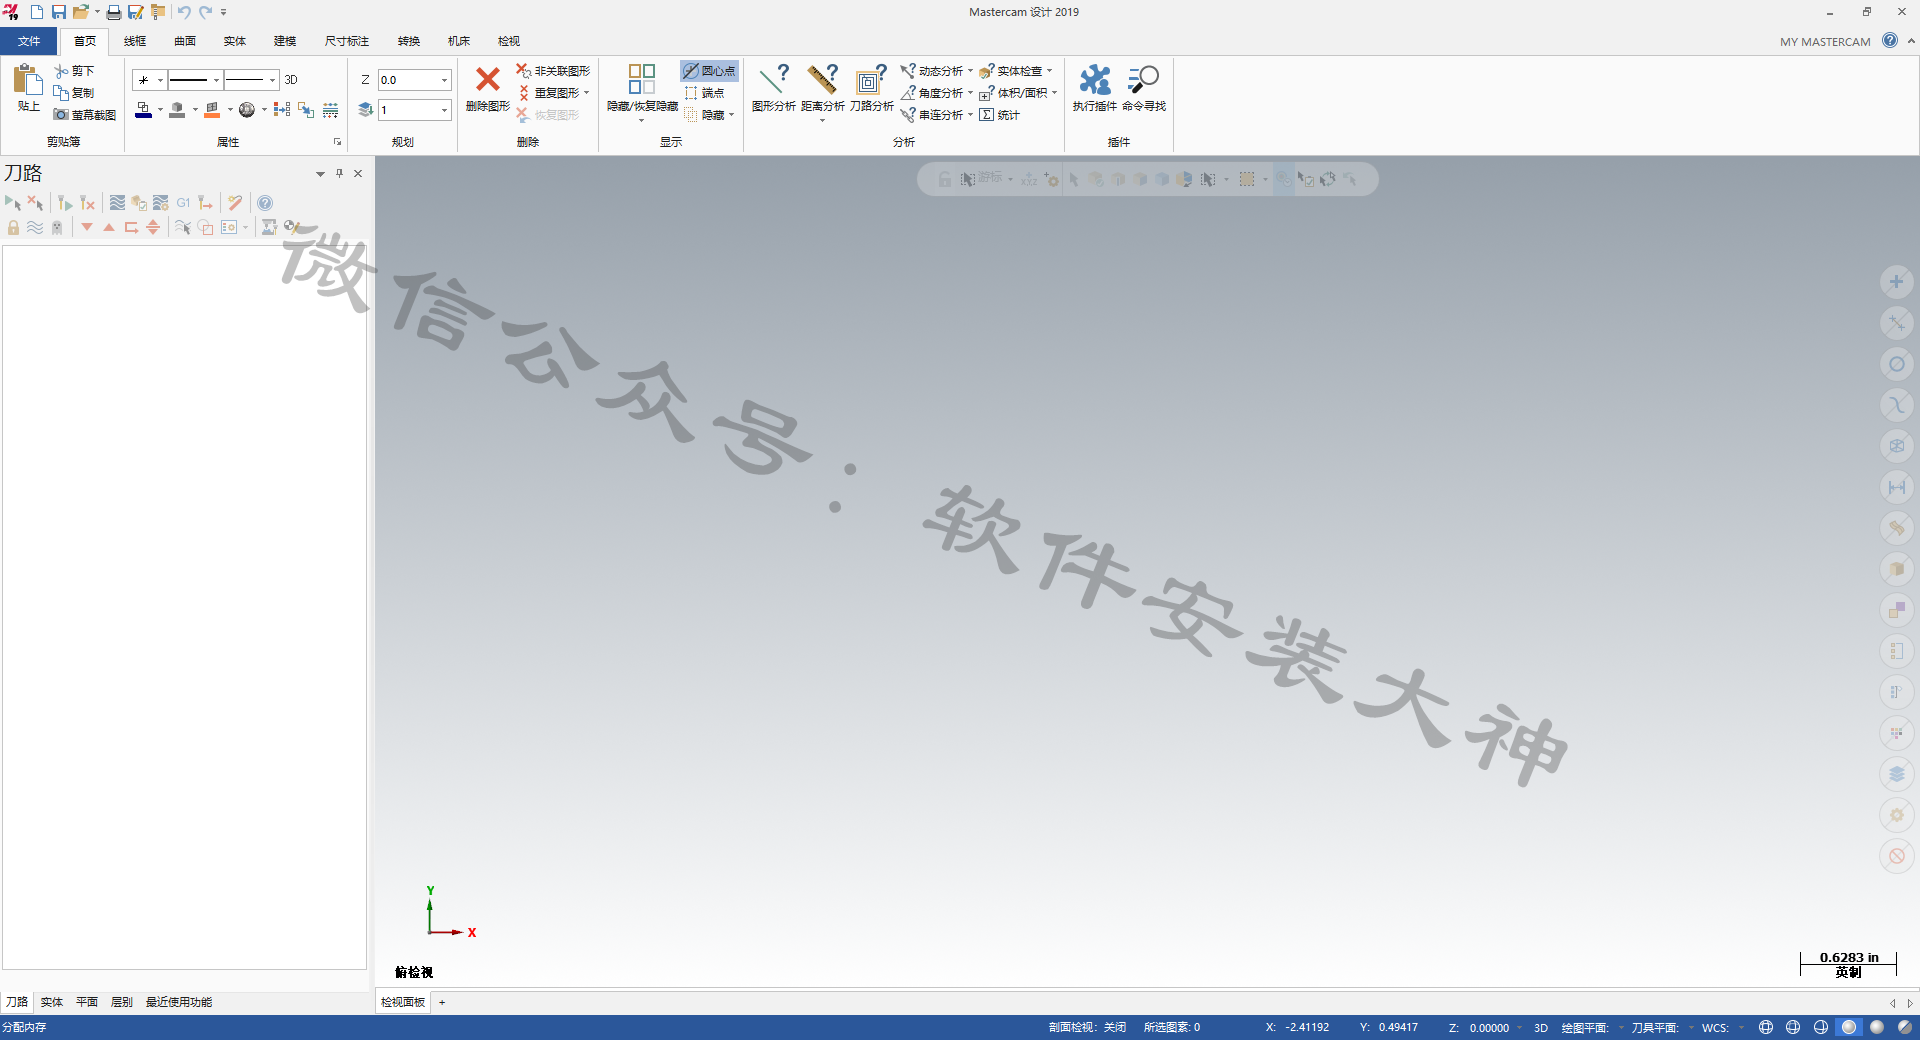Click 非关联图形 button

(x=553, y=71)
